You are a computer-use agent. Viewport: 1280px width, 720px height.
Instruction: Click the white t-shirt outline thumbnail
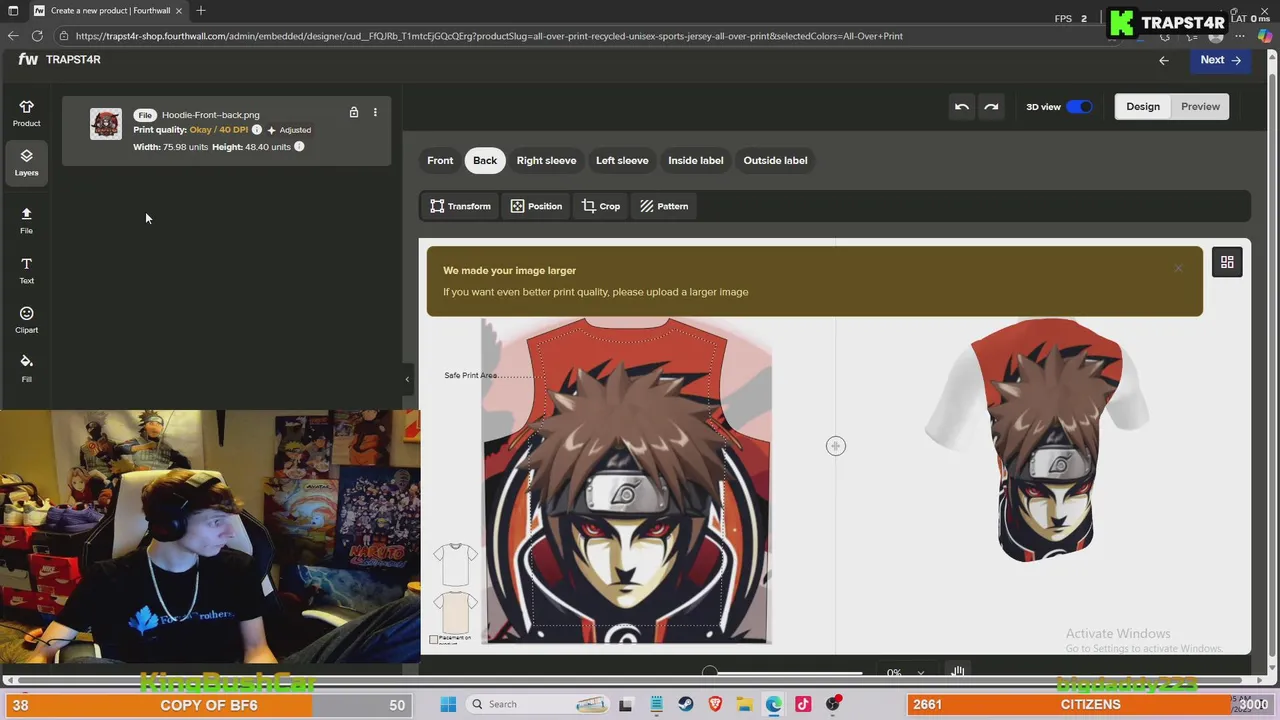pyautogui.click(x=455, y=565)
